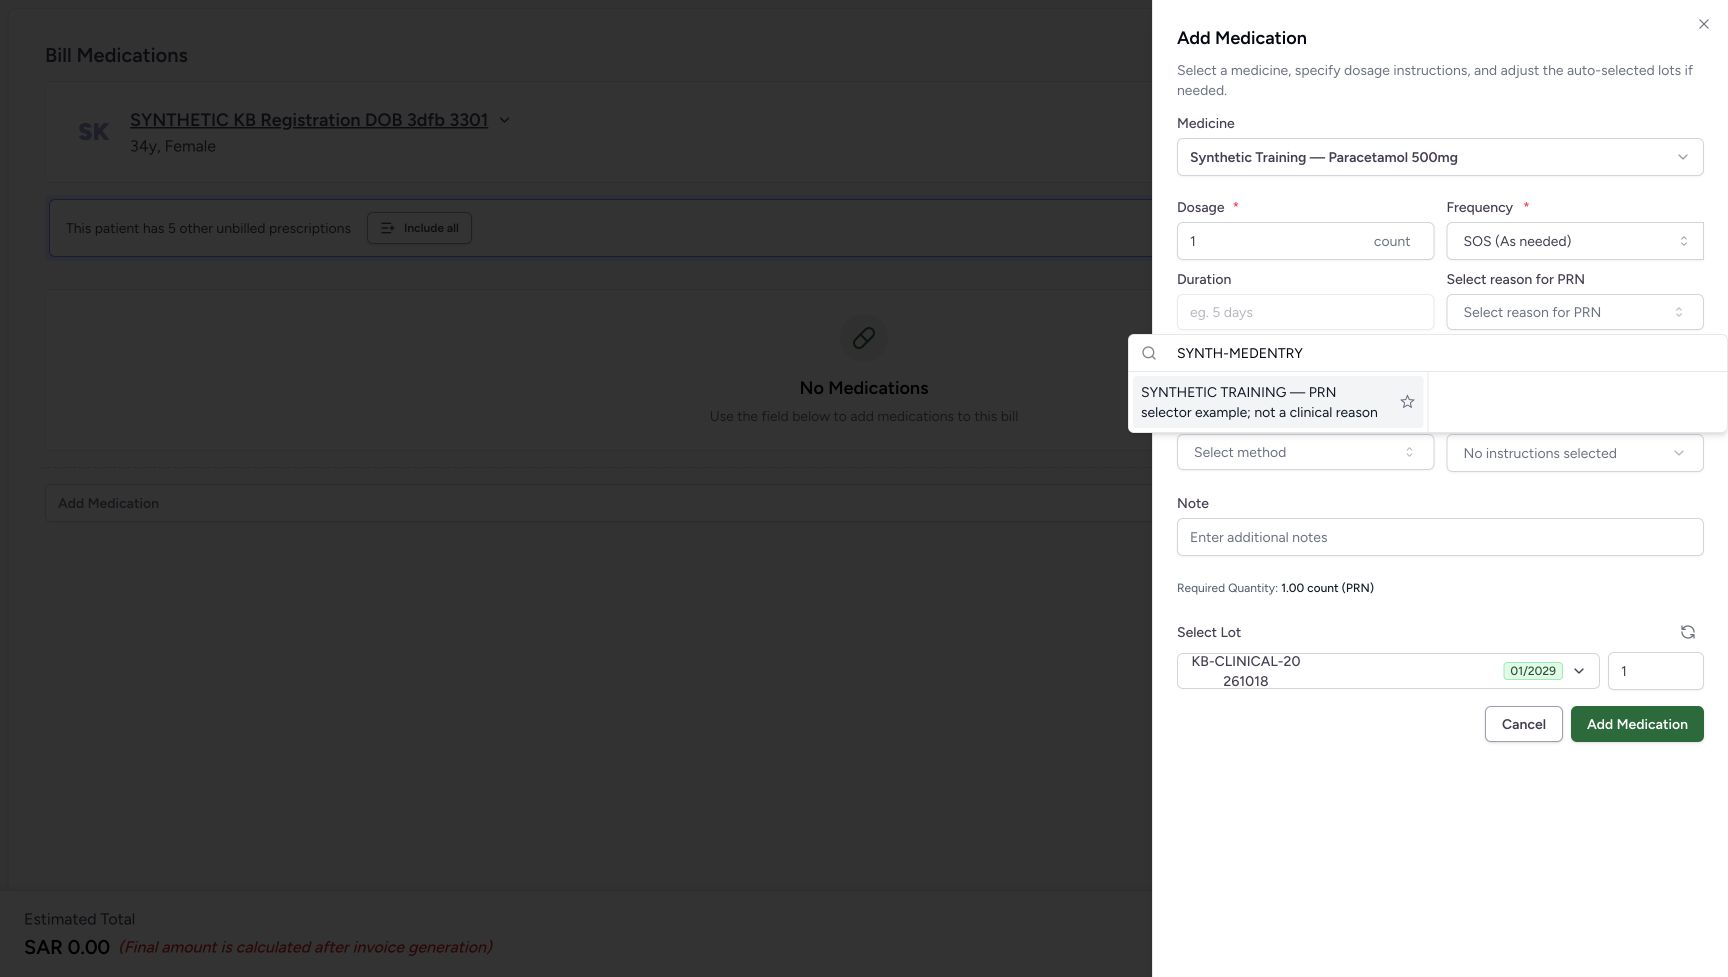
Task: Click the Note input field
Action: point(1440,537)
